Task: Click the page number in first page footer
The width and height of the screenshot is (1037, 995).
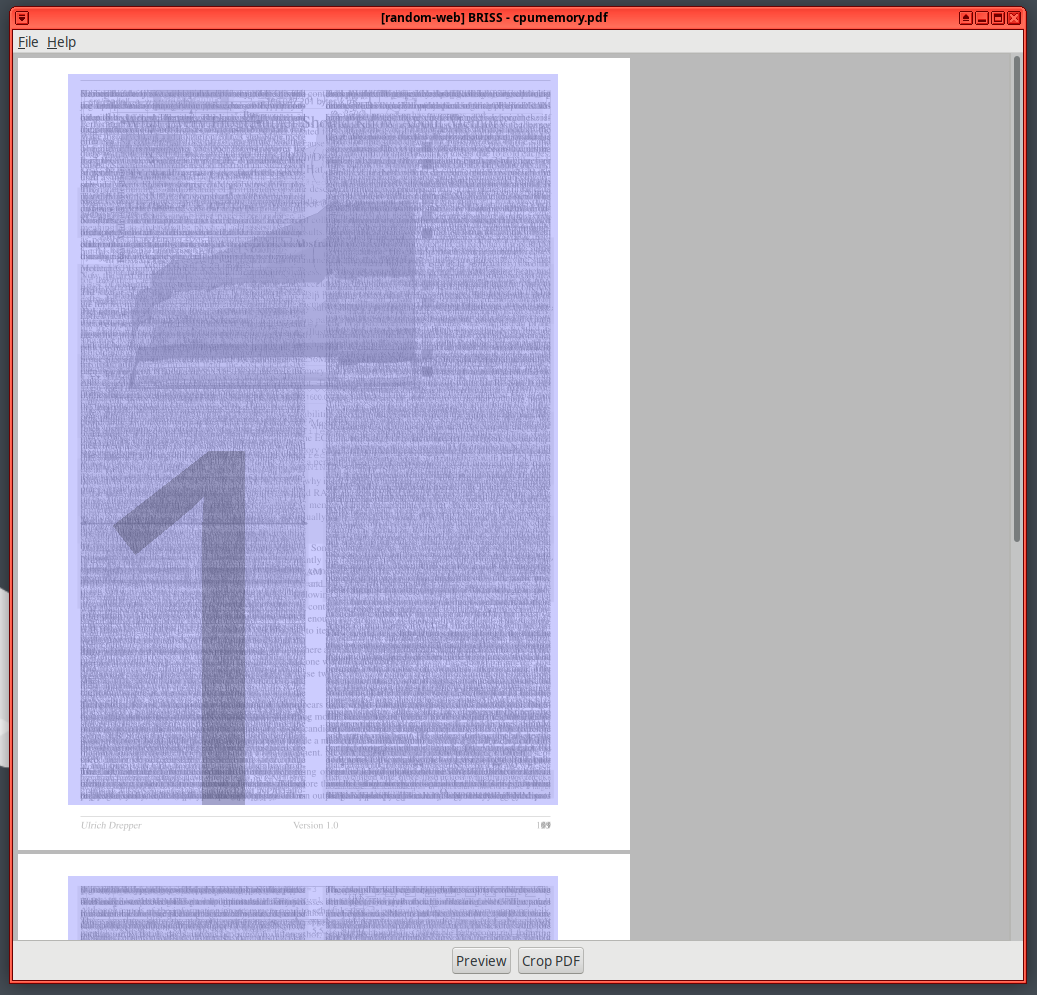Action: 544,825
